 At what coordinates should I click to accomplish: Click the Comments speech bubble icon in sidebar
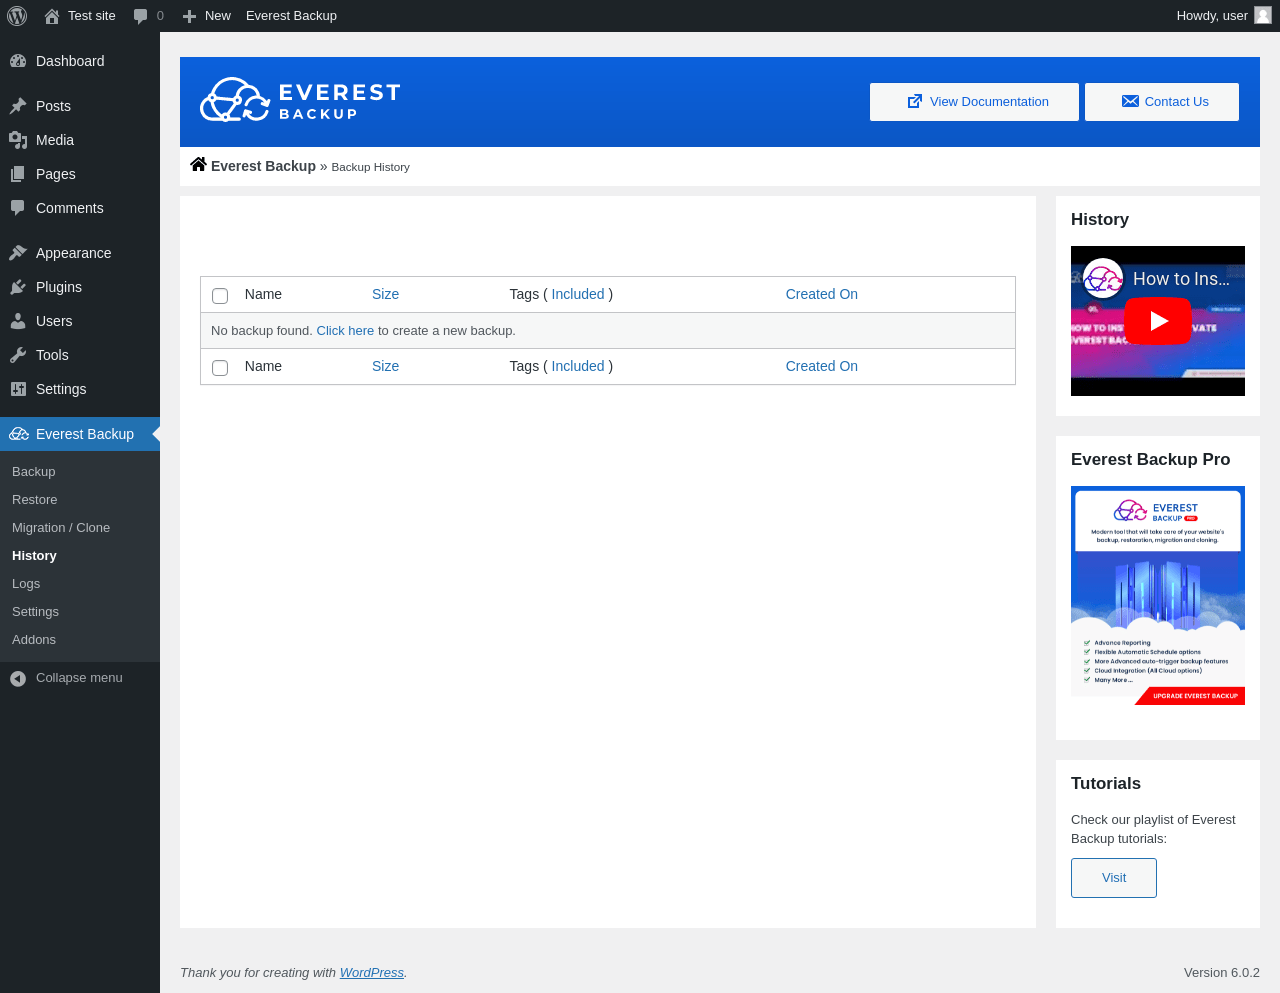(x=18, y=208)
